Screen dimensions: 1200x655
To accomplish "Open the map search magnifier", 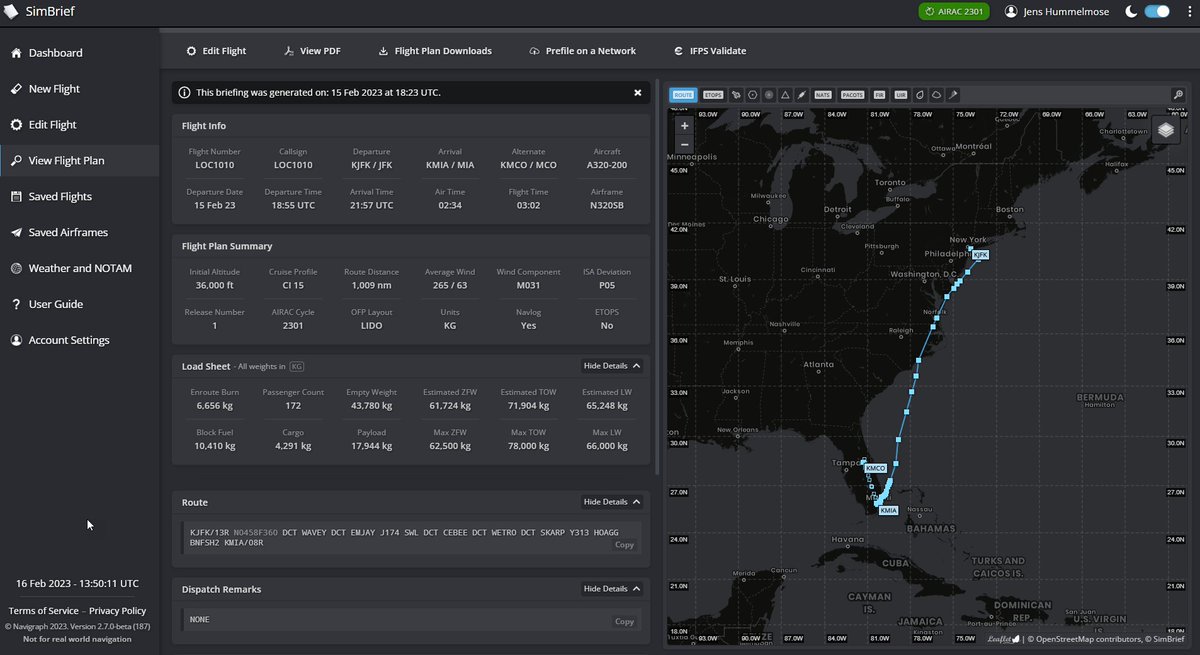I will [x=1180, y=94].
